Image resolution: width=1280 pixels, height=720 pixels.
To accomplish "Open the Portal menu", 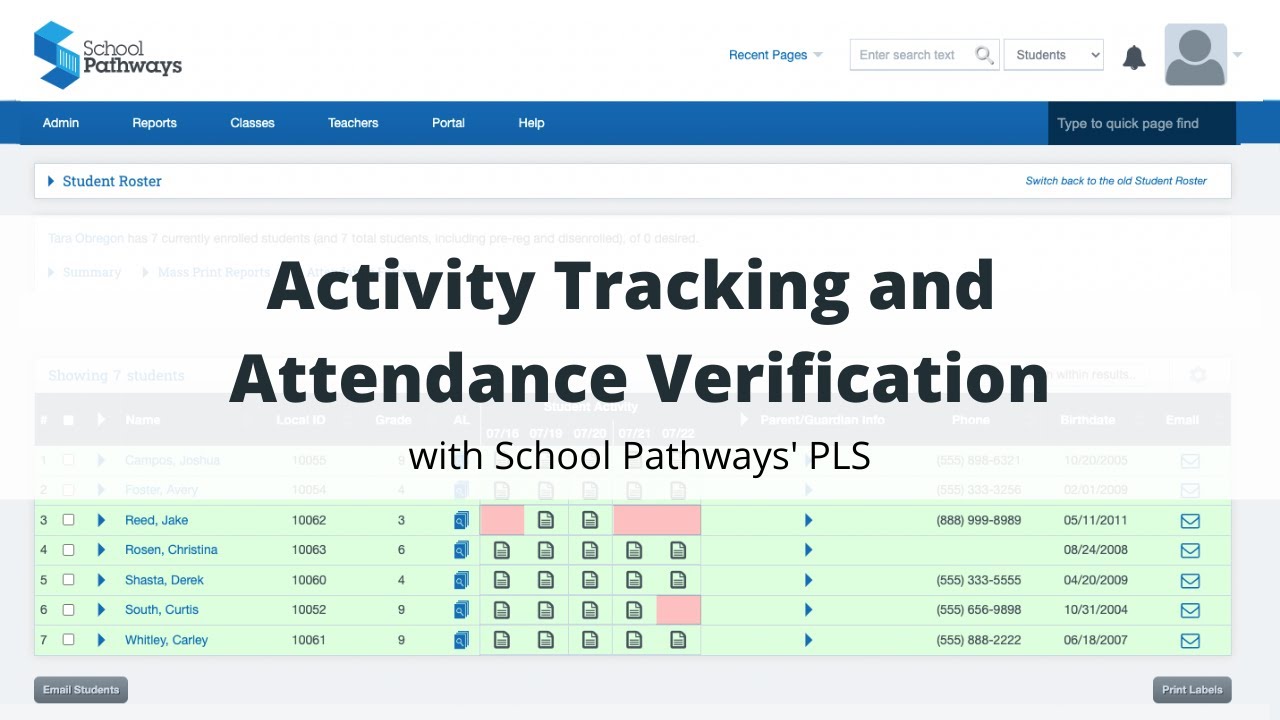I will pyautogui.click(x=448, y=123).
